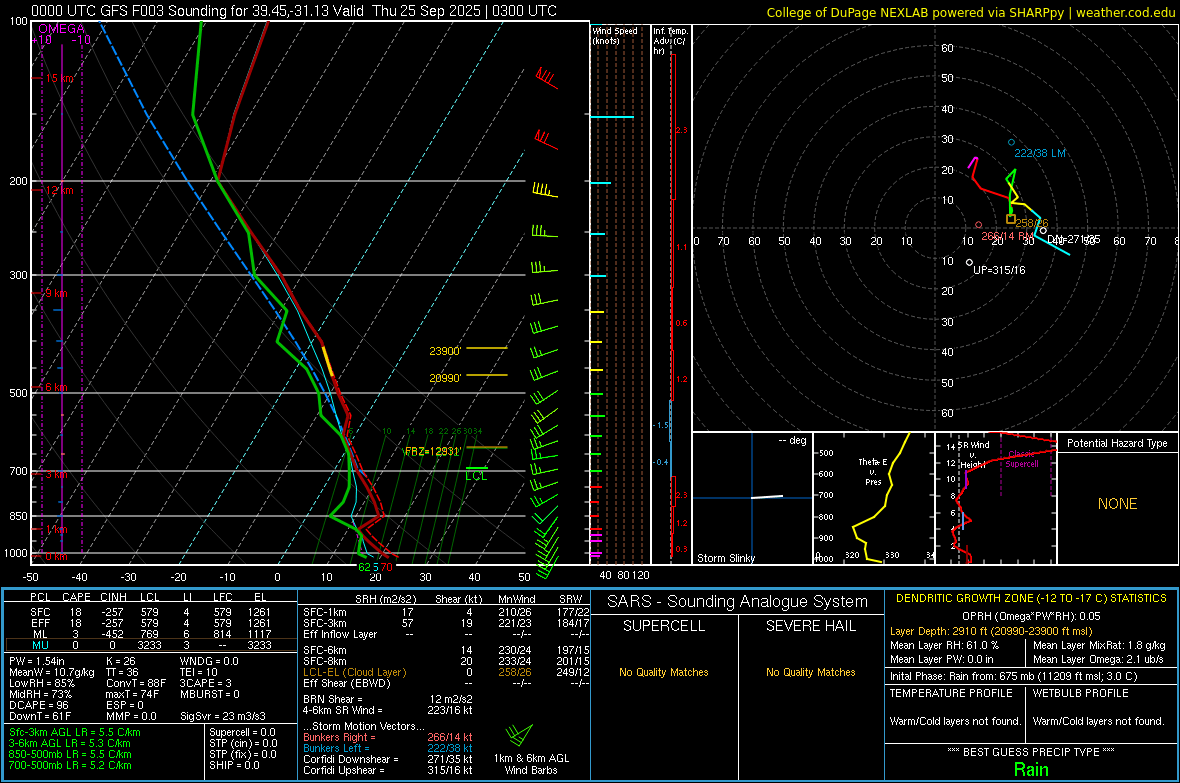1180x783 pixels.
Task: Click the Corfidi Downshear = label
Action: 351,759
